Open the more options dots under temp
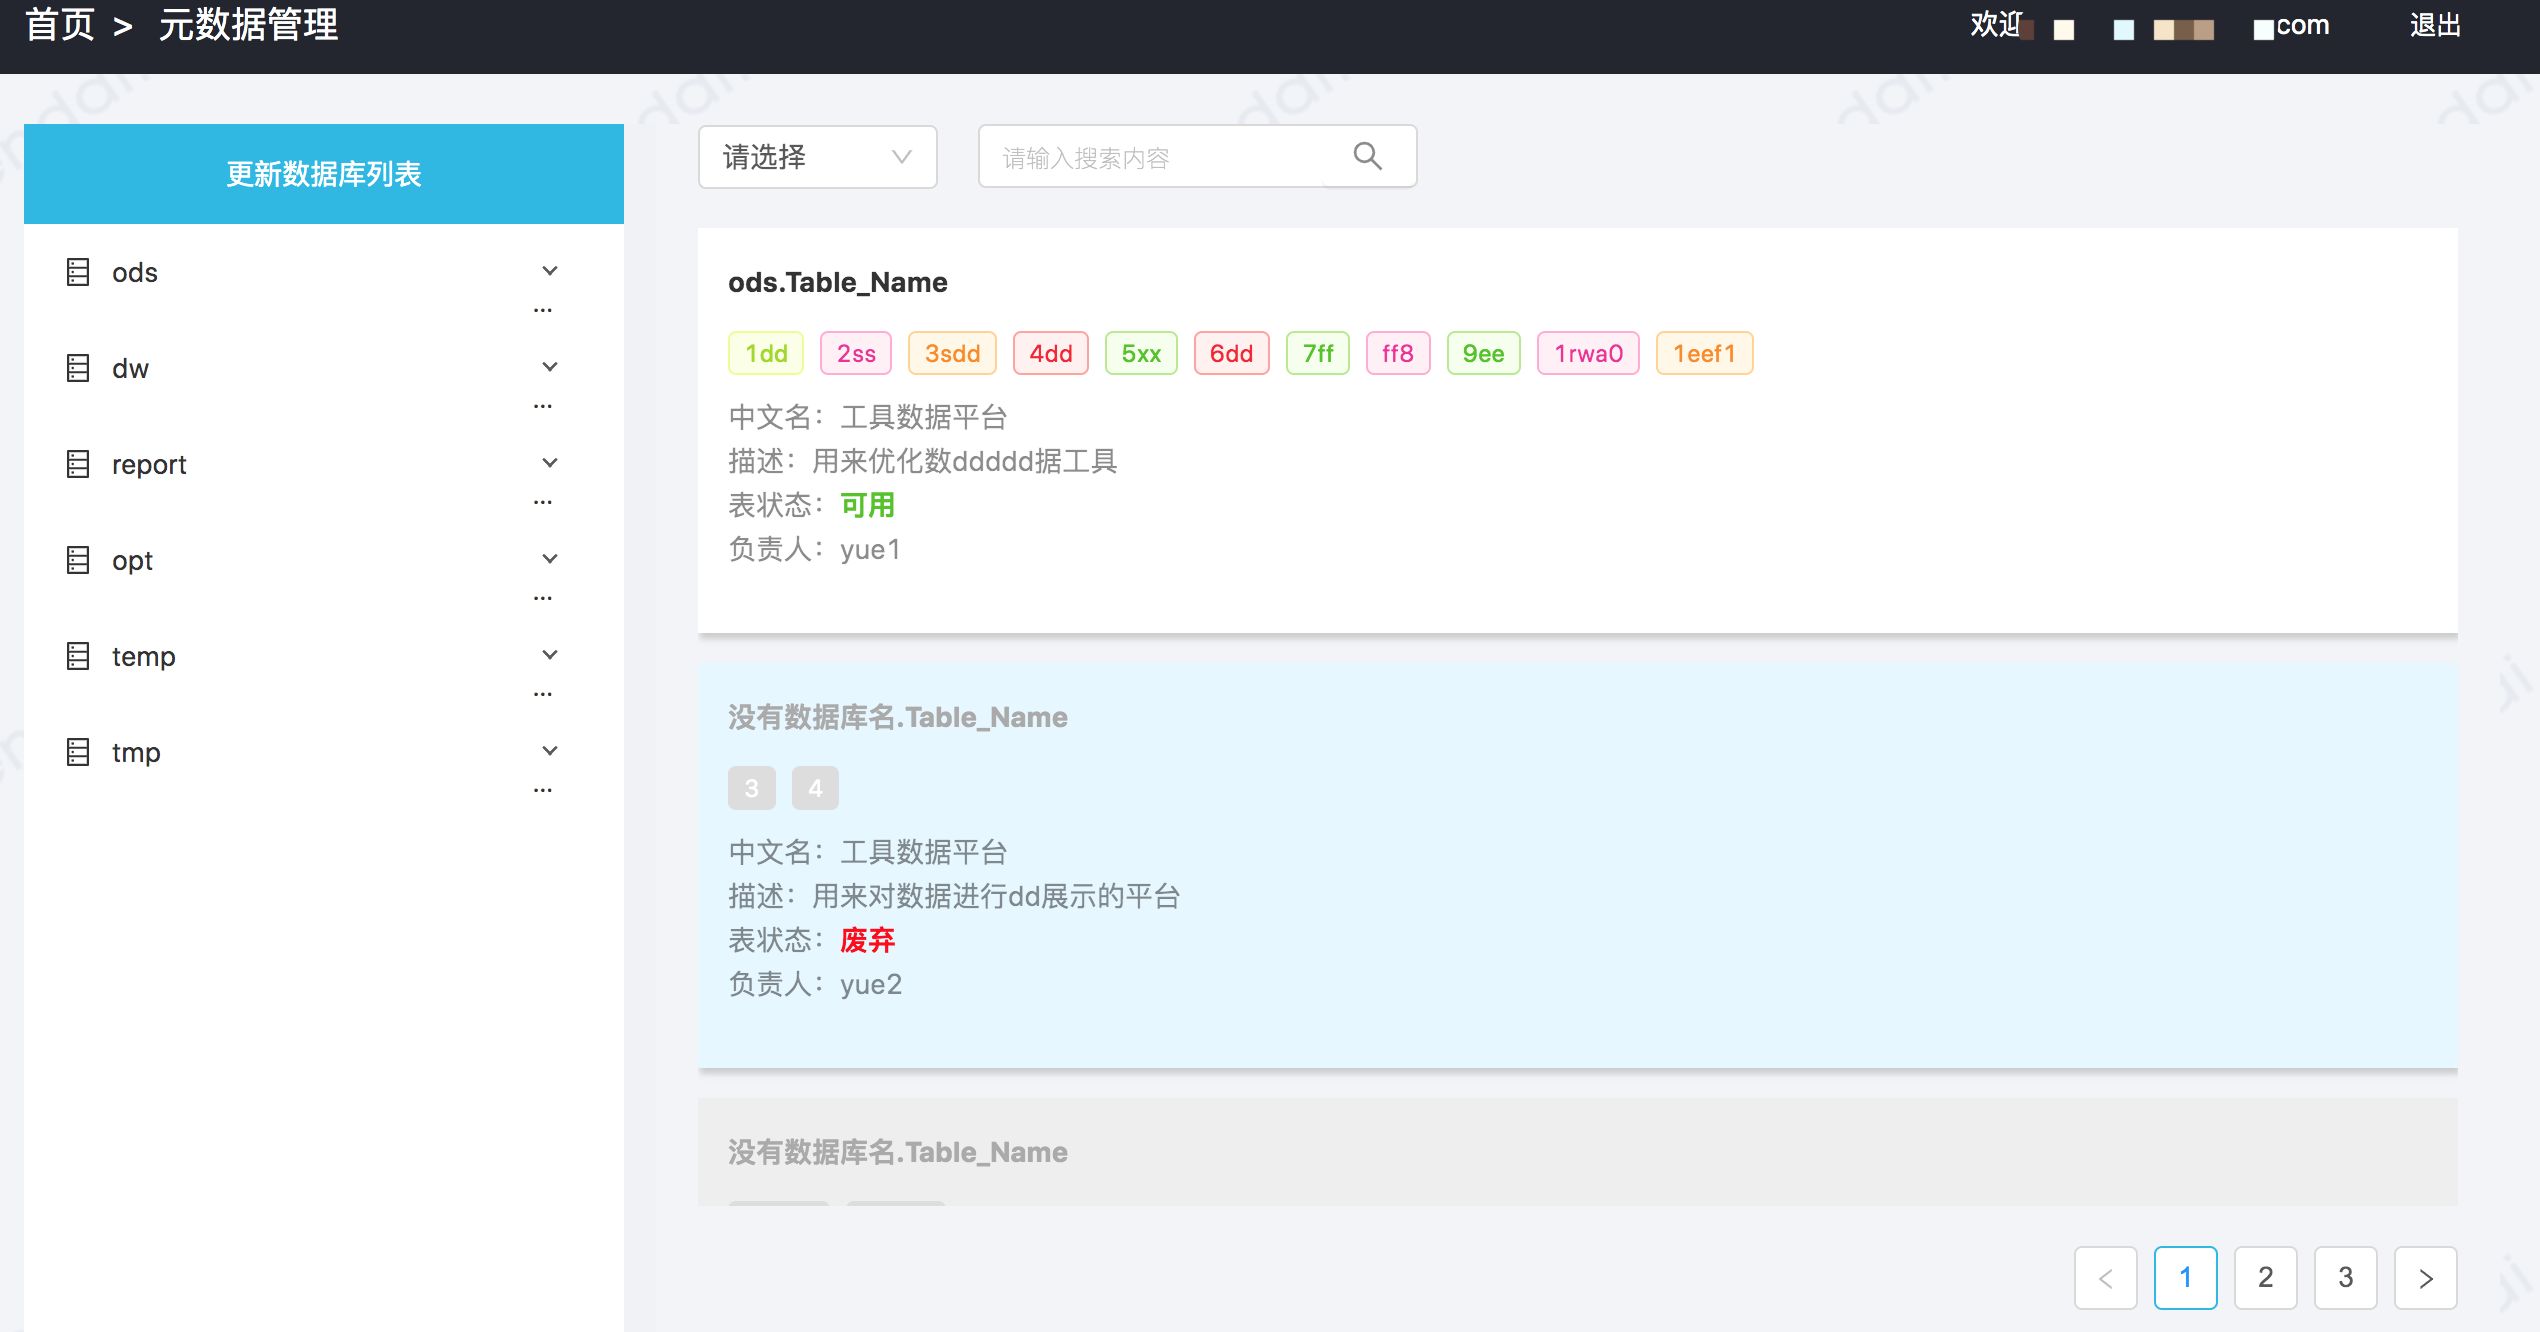This screenshot has width=2540, height=1332. [543, 695]
